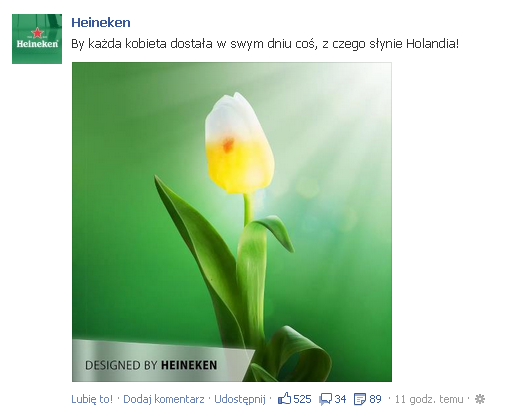This screenshot has width=513, height=420.
Task: Click the small Heineken wordmark in avatar
Action: click(x=37, y=44)
